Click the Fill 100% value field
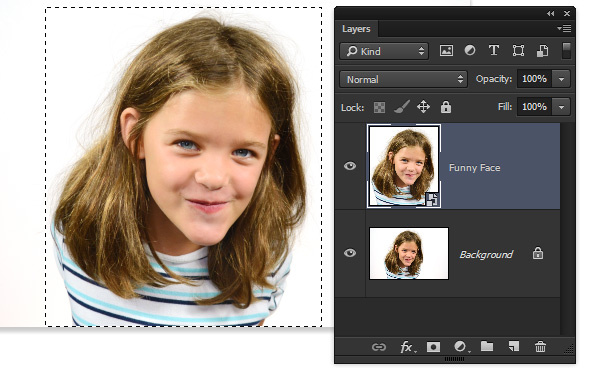The width and height of the screenshot is (600, 375). click(534, 107)
